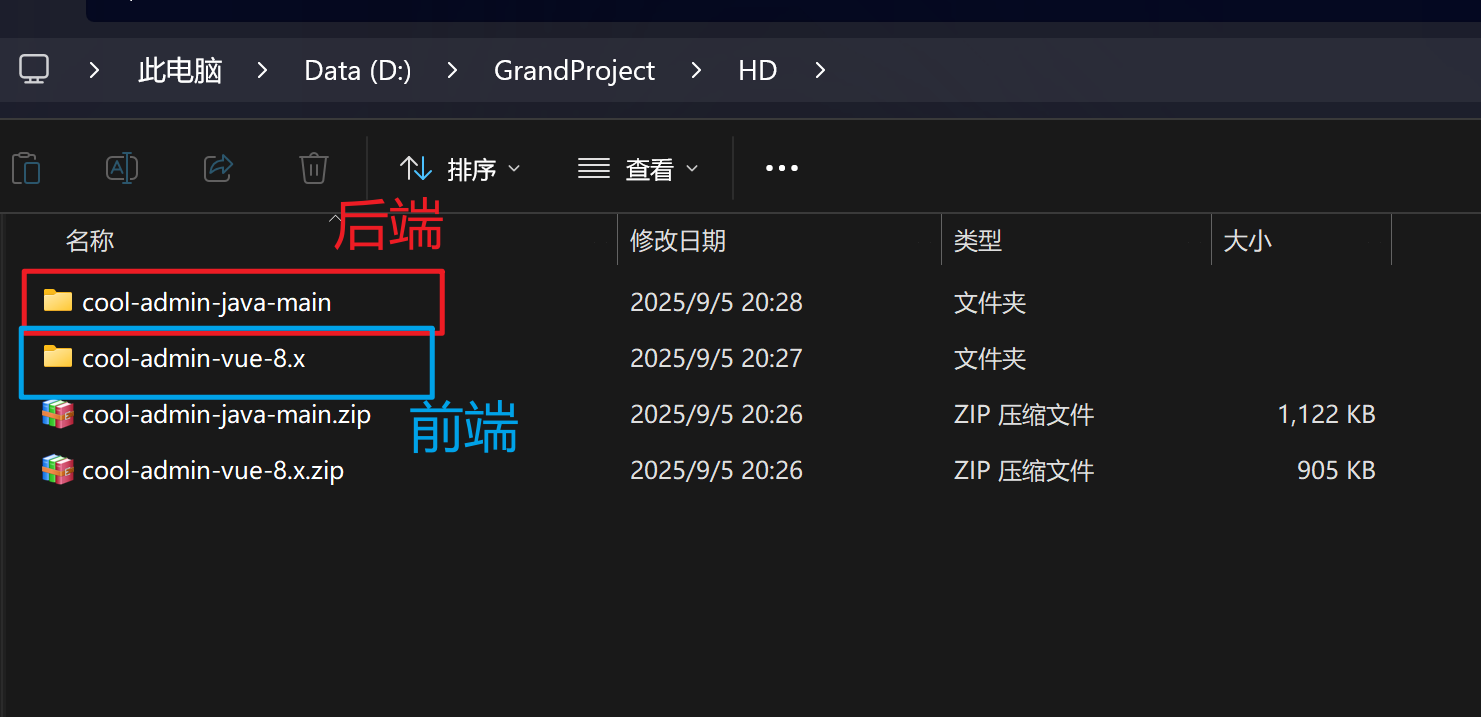Click the 类型 column header

coord(978,240)
